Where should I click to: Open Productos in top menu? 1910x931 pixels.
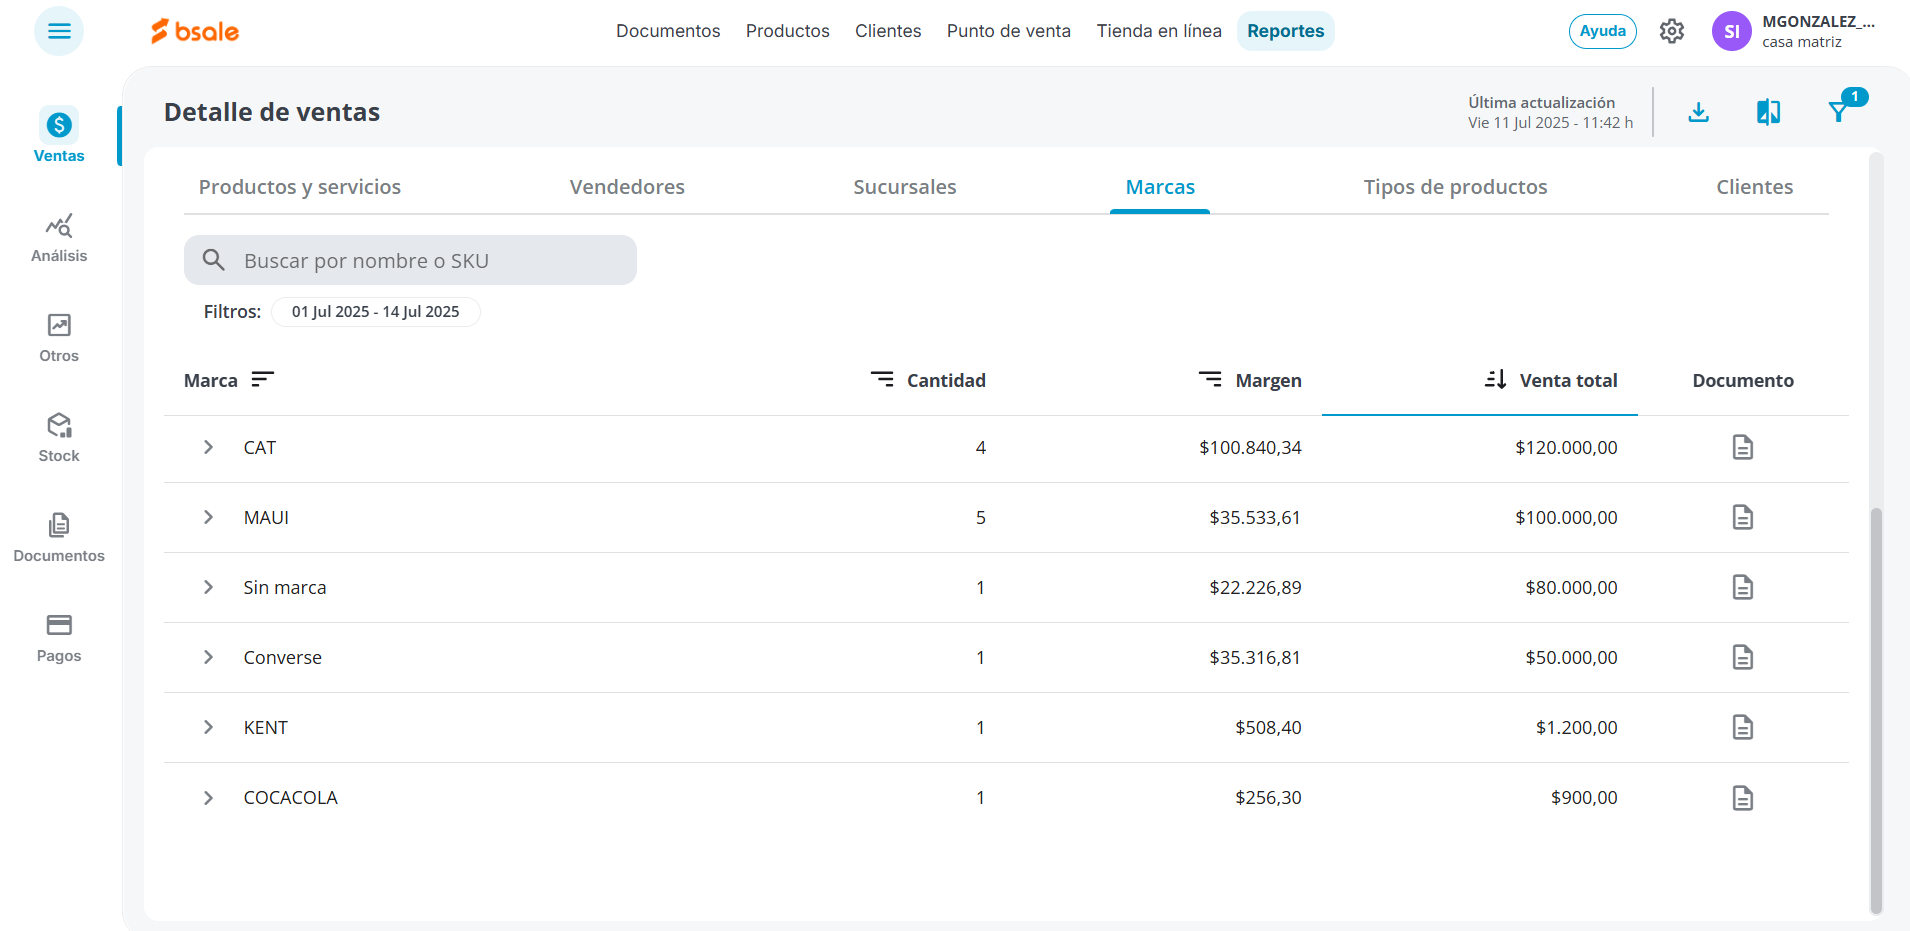pos(788,31)
